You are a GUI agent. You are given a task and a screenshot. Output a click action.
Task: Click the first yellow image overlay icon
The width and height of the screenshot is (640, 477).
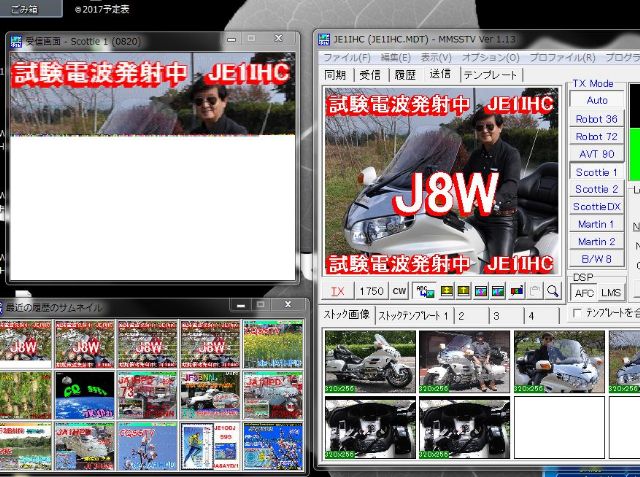pos(443,291)
